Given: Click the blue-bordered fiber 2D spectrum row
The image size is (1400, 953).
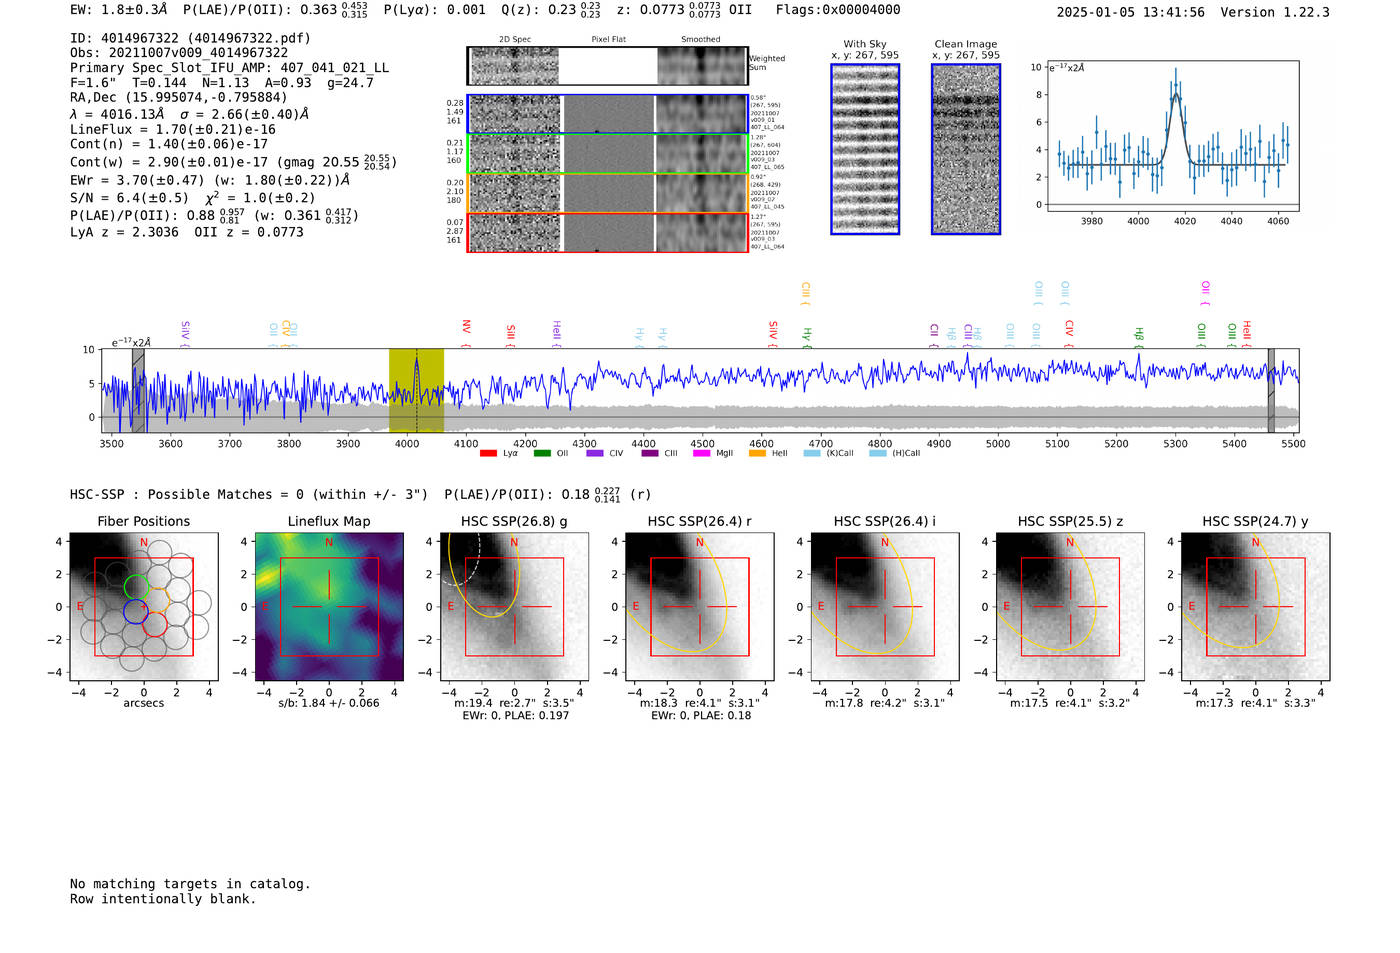Looking at the screenshot, I should click(x=607, y=114).
